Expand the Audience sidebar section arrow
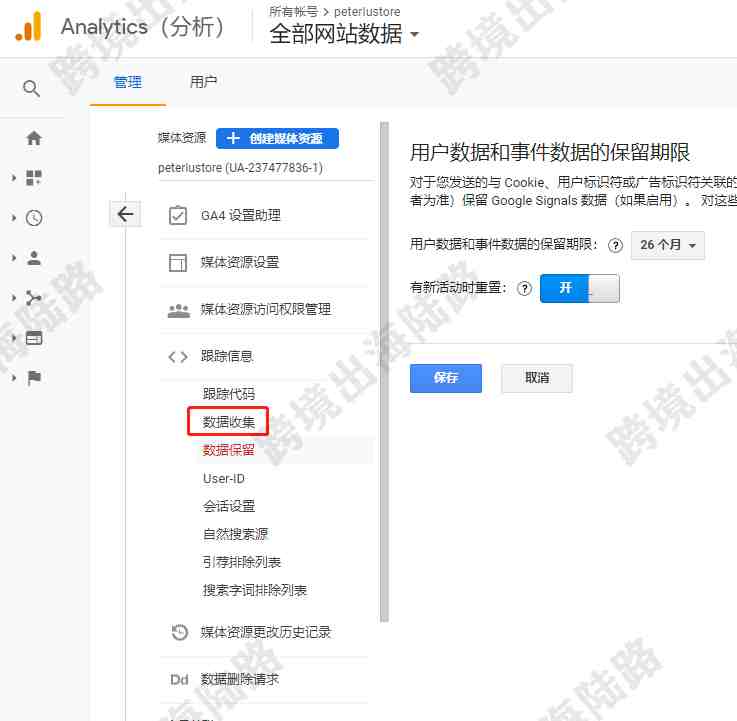Image resolution: width=737 pixels, height=721 pixels. click(x=14, y=258)
